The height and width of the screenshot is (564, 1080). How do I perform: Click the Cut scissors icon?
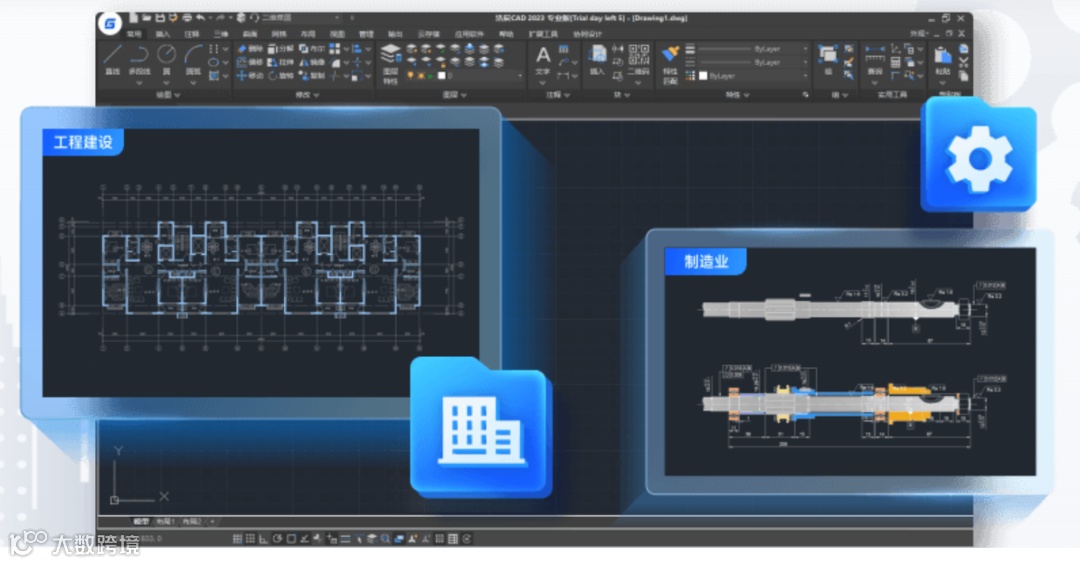coord(964,63)
